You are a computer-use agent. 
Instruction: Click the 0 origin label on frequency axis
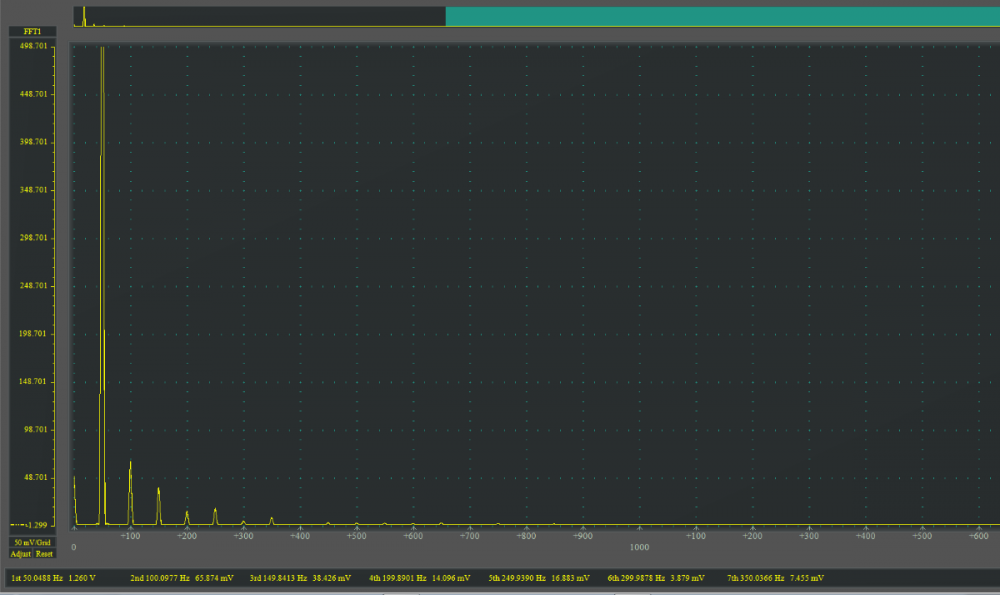click(74, 547)
